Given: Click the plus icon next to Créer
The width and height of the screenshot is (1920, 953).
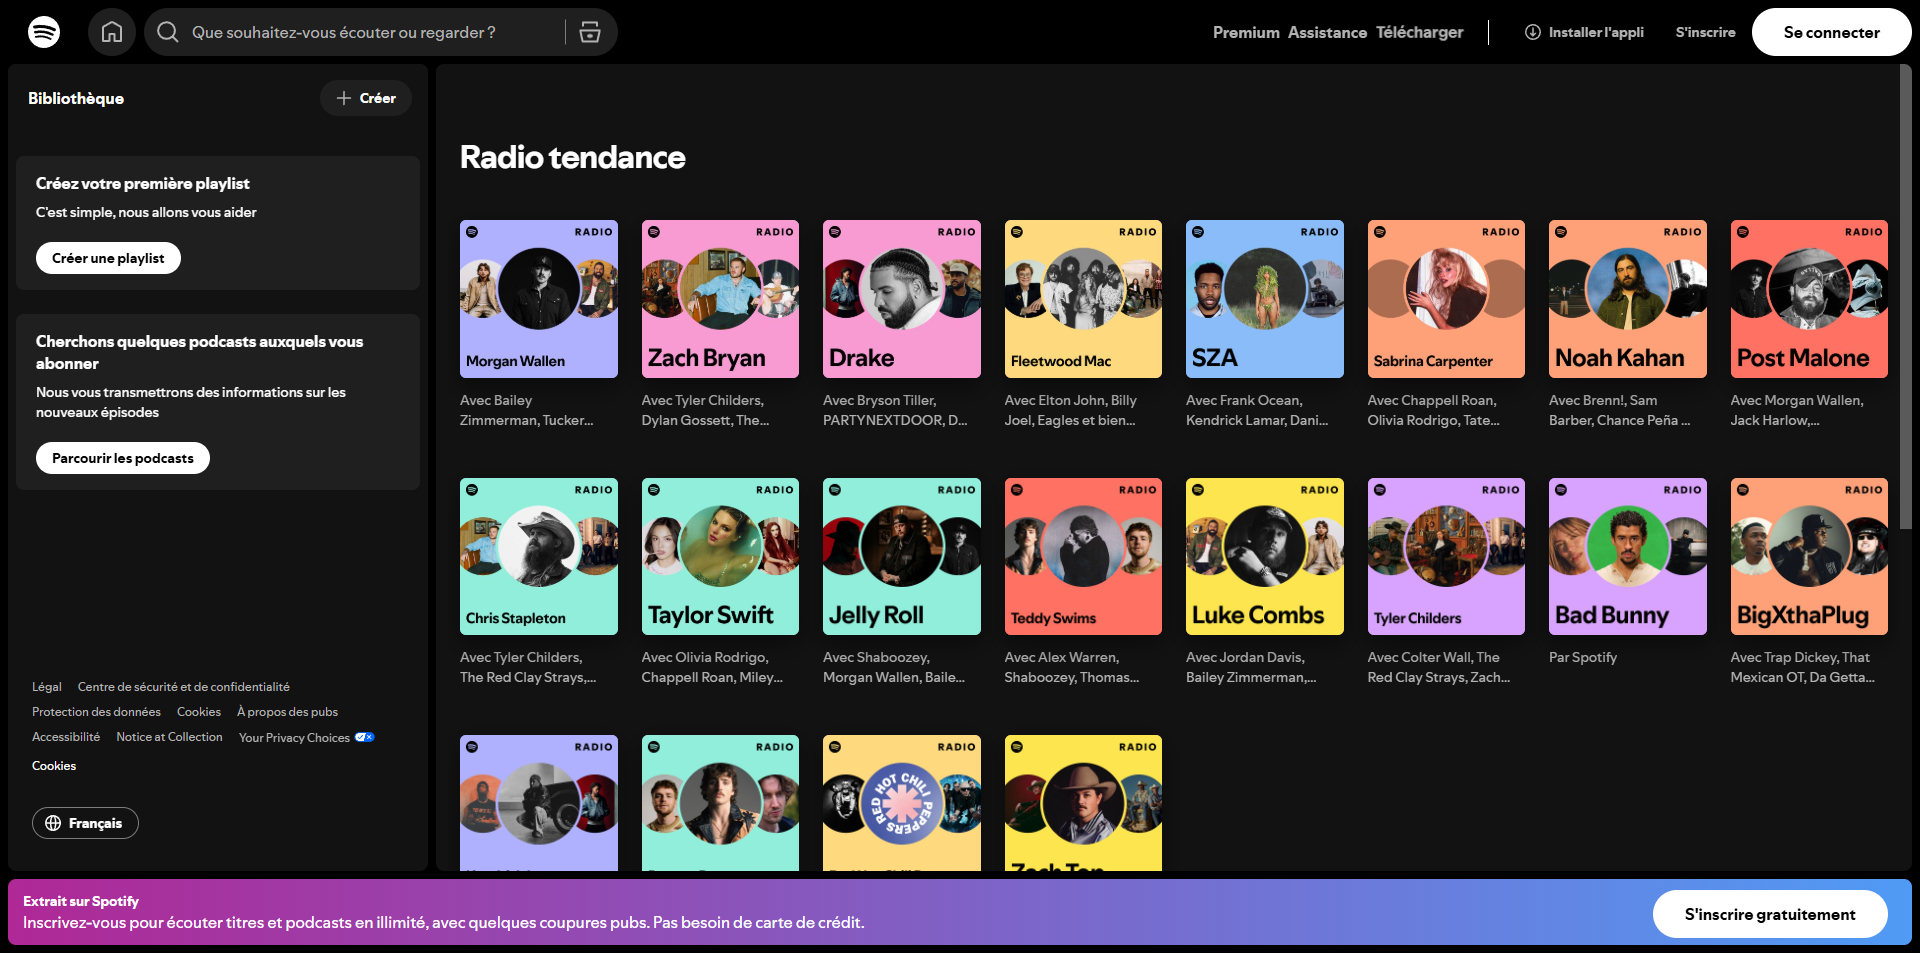Looking at the screenshot, I should point(344,98).
